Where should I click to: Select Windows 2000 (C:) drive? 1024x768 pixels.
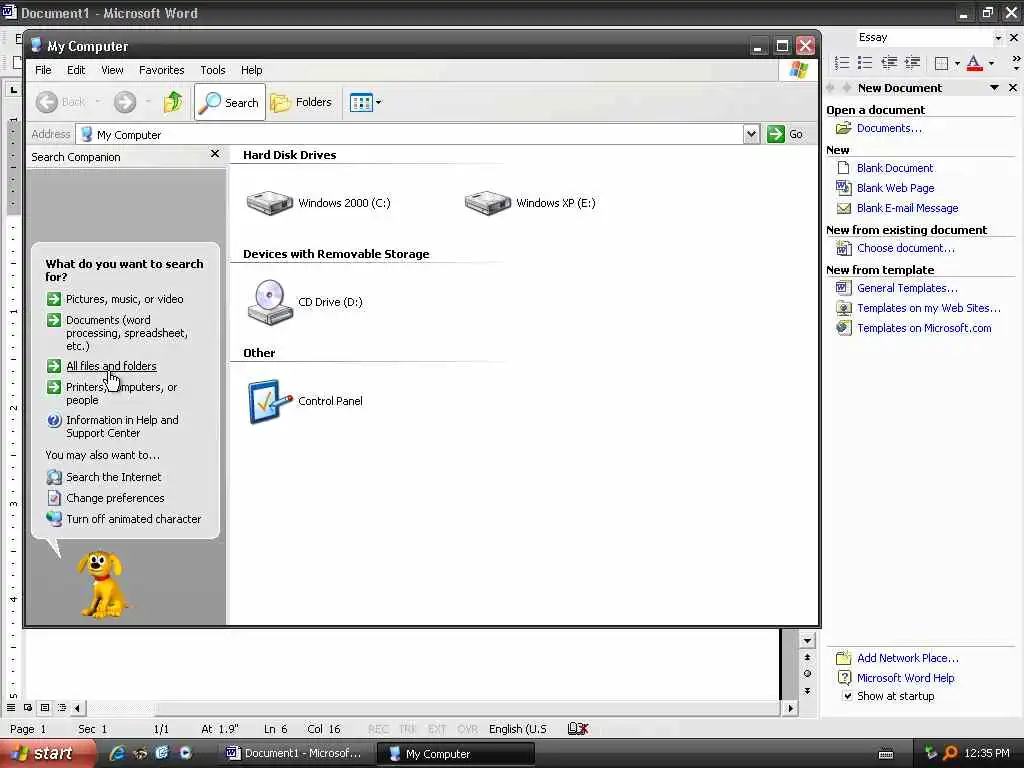pos(318,202)
